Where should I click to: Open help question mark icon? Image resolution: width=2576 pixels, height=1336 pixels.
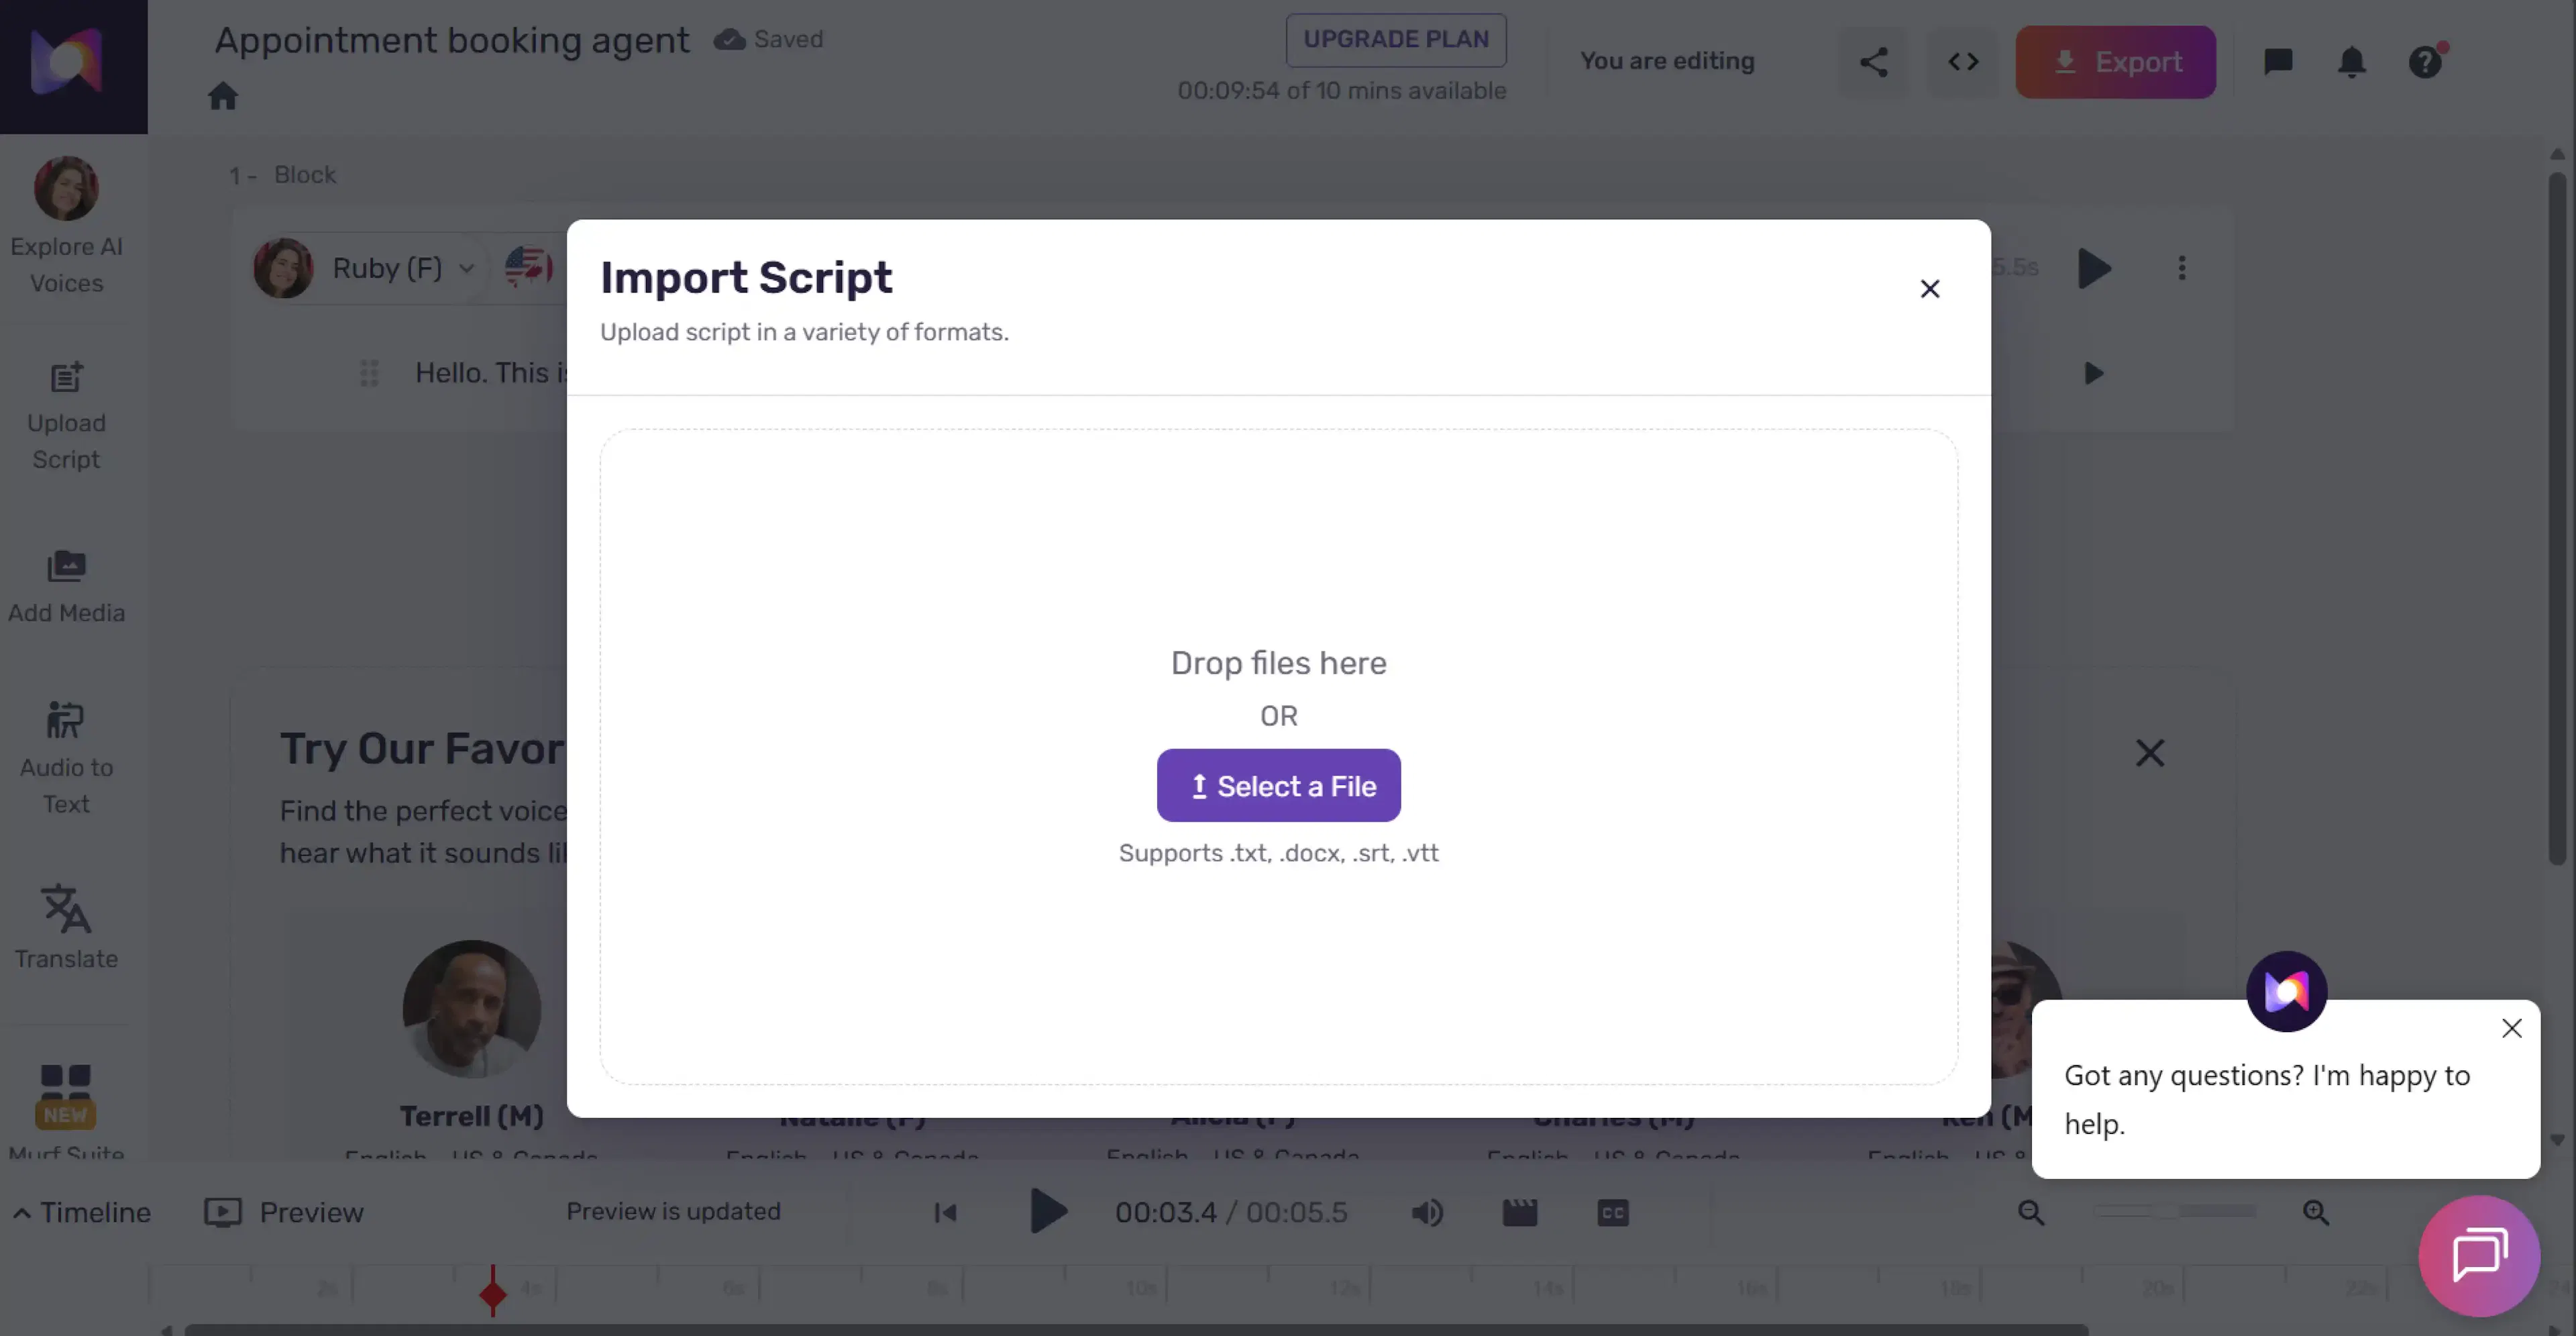click(x=2425, y=62)
